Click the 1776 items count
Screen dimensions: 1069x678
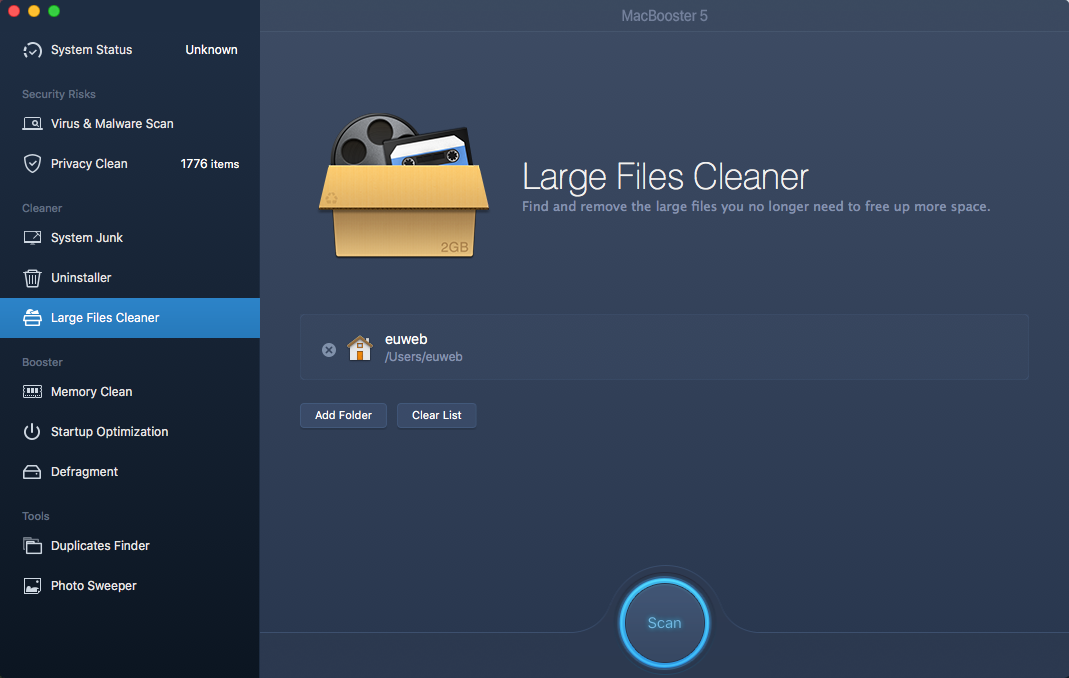(210, 164)
